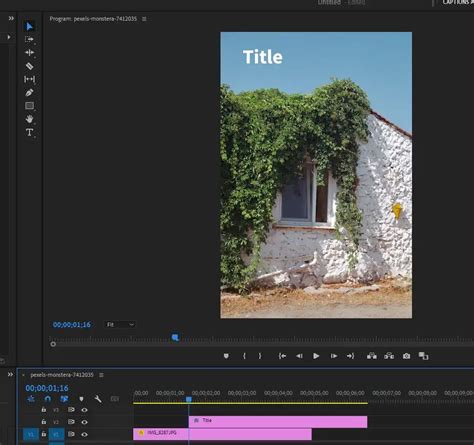
Task: Select the Type tool
Action: pos(29,132)
